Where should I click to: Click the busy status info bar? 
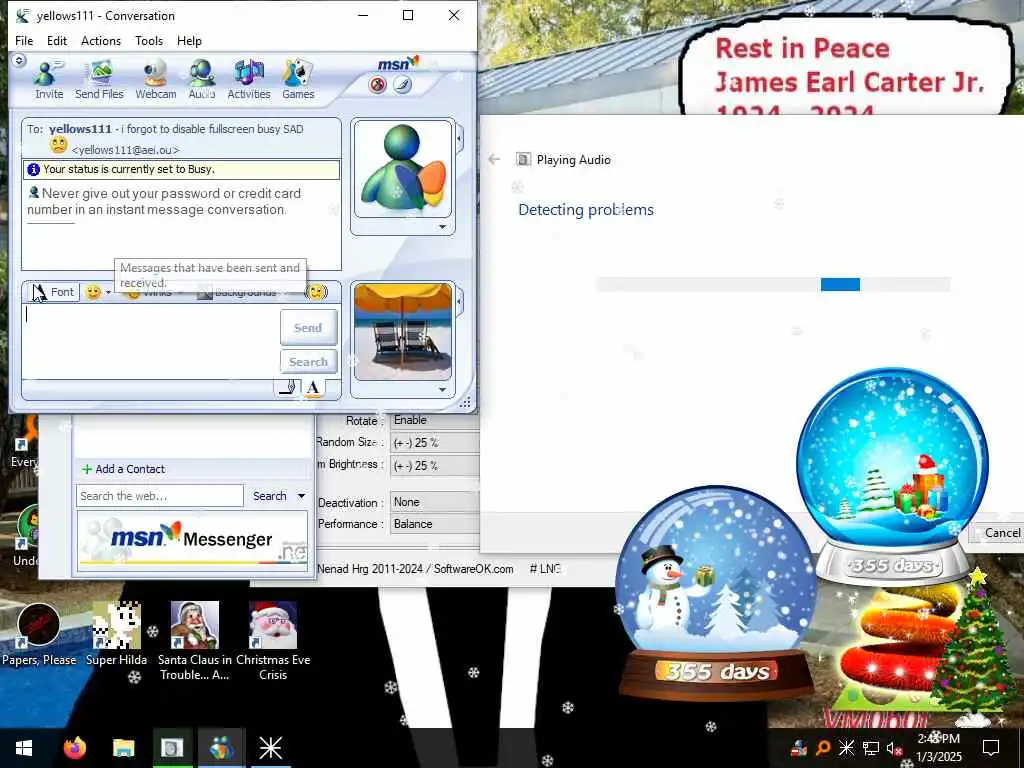tap(182, 169)
